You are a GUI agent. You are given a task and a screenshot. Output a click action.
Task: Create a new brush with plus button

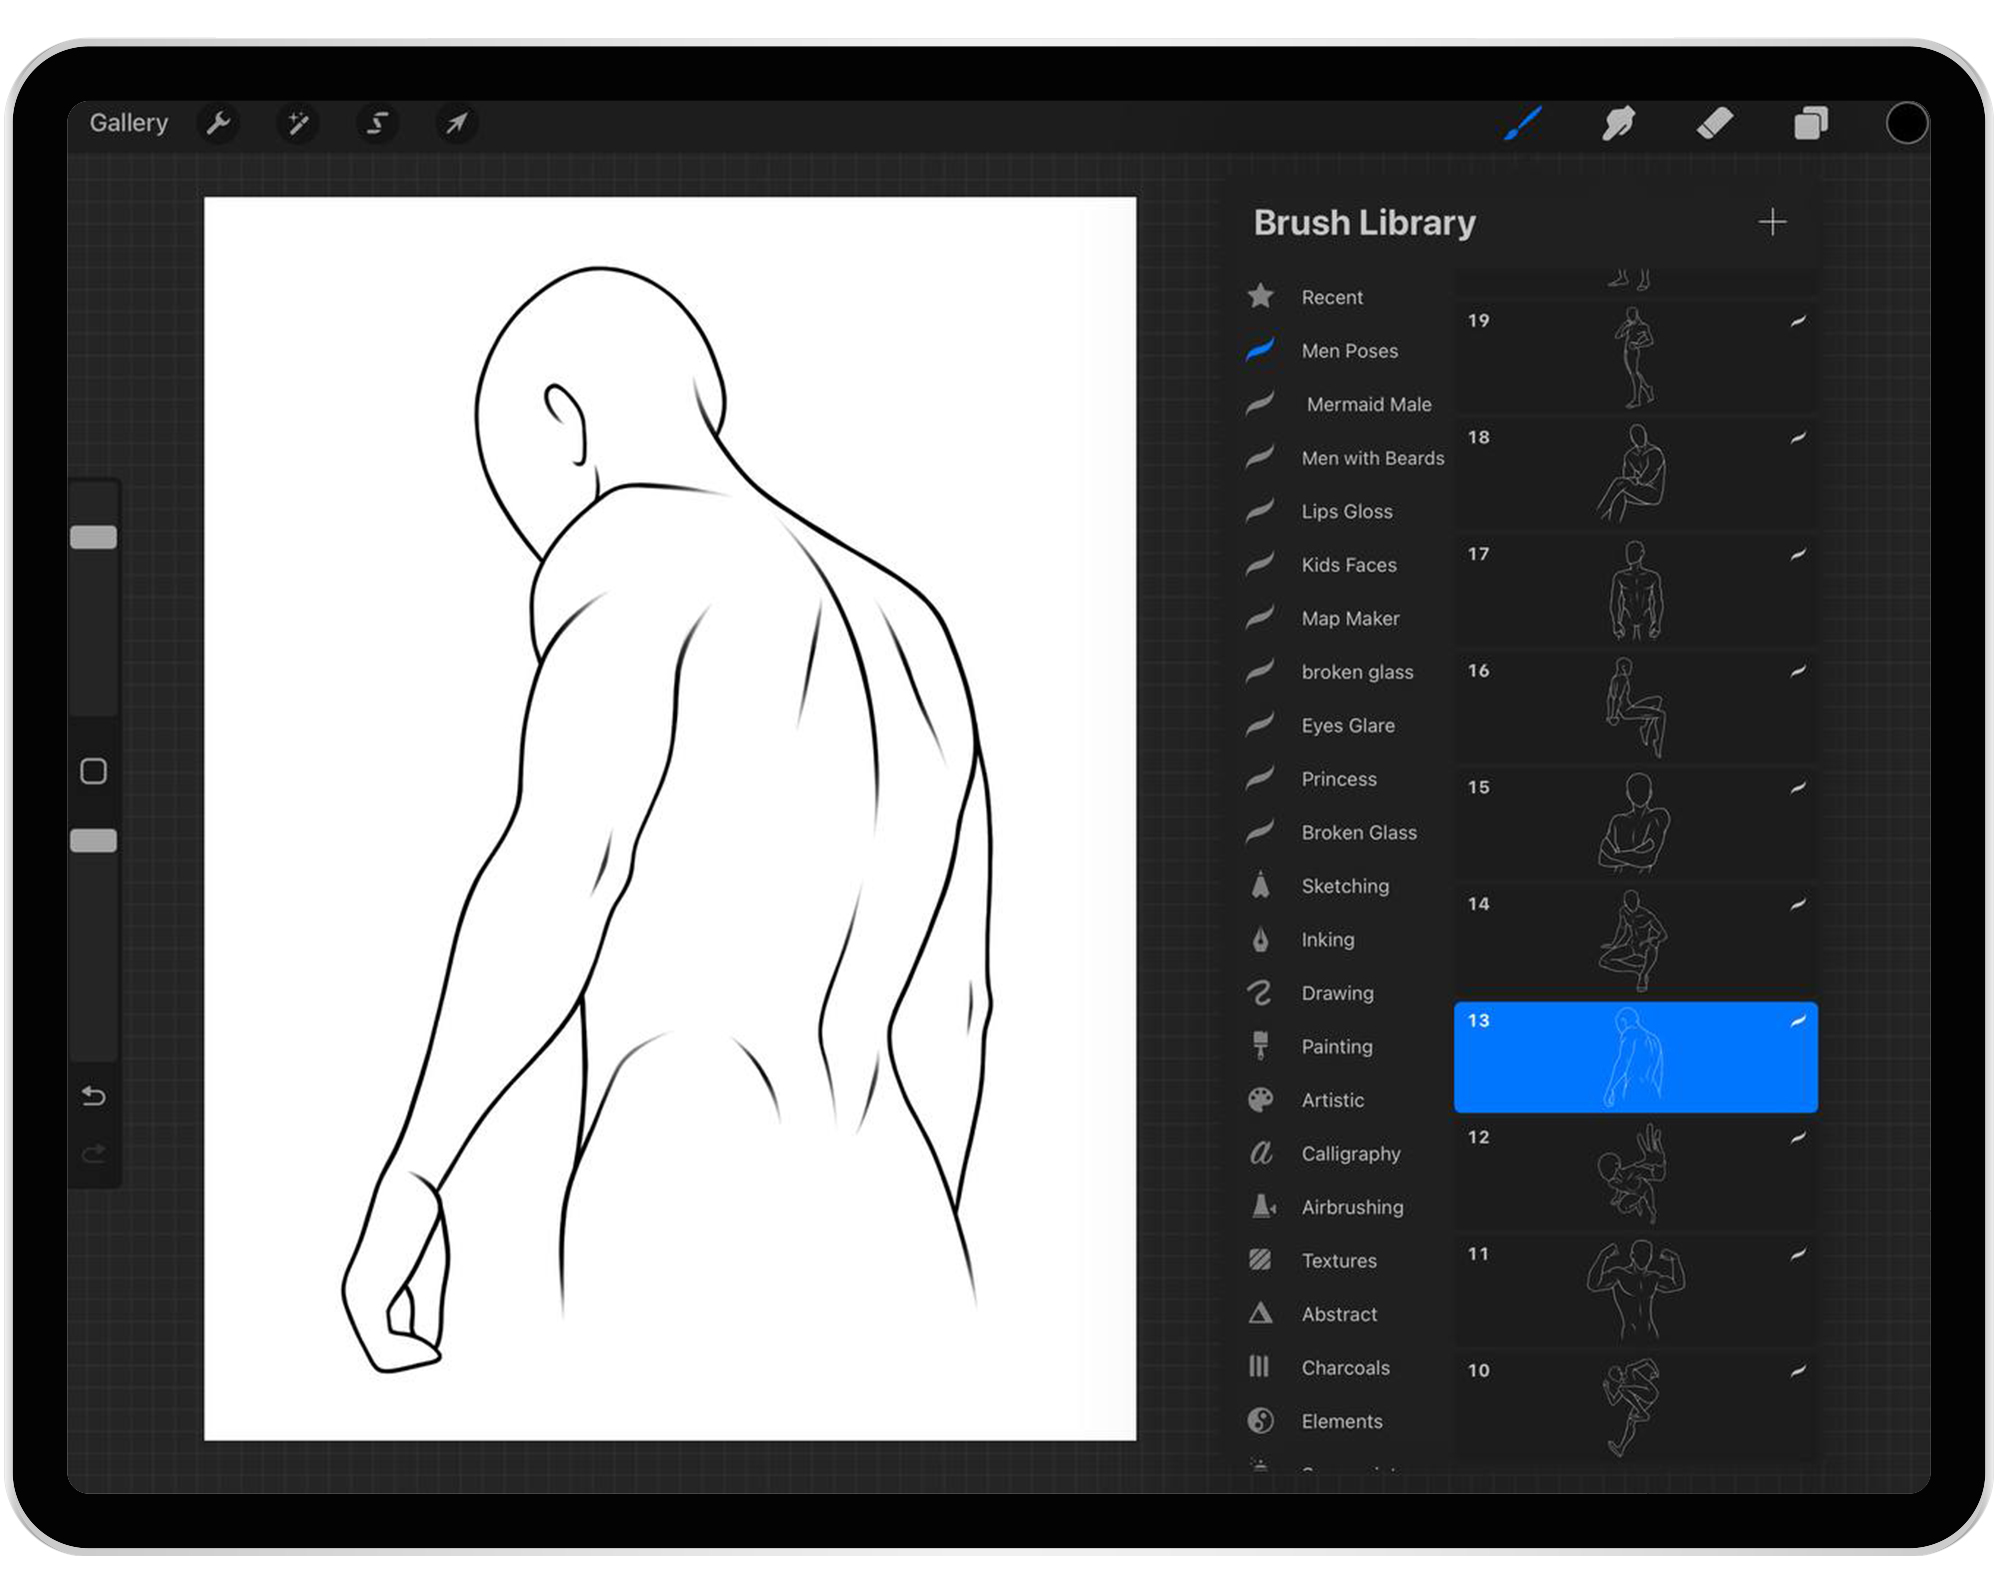click(1774, 221)
